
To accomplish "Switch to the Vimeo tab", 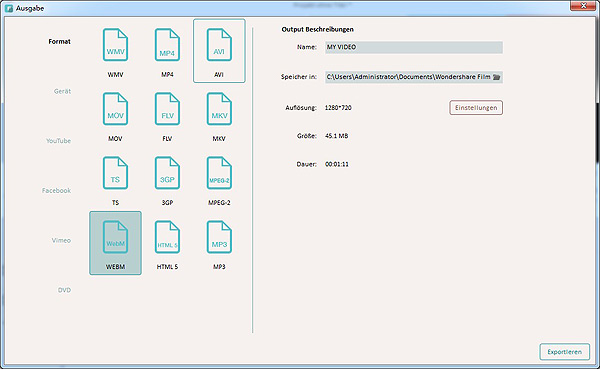I will point(61,240).
